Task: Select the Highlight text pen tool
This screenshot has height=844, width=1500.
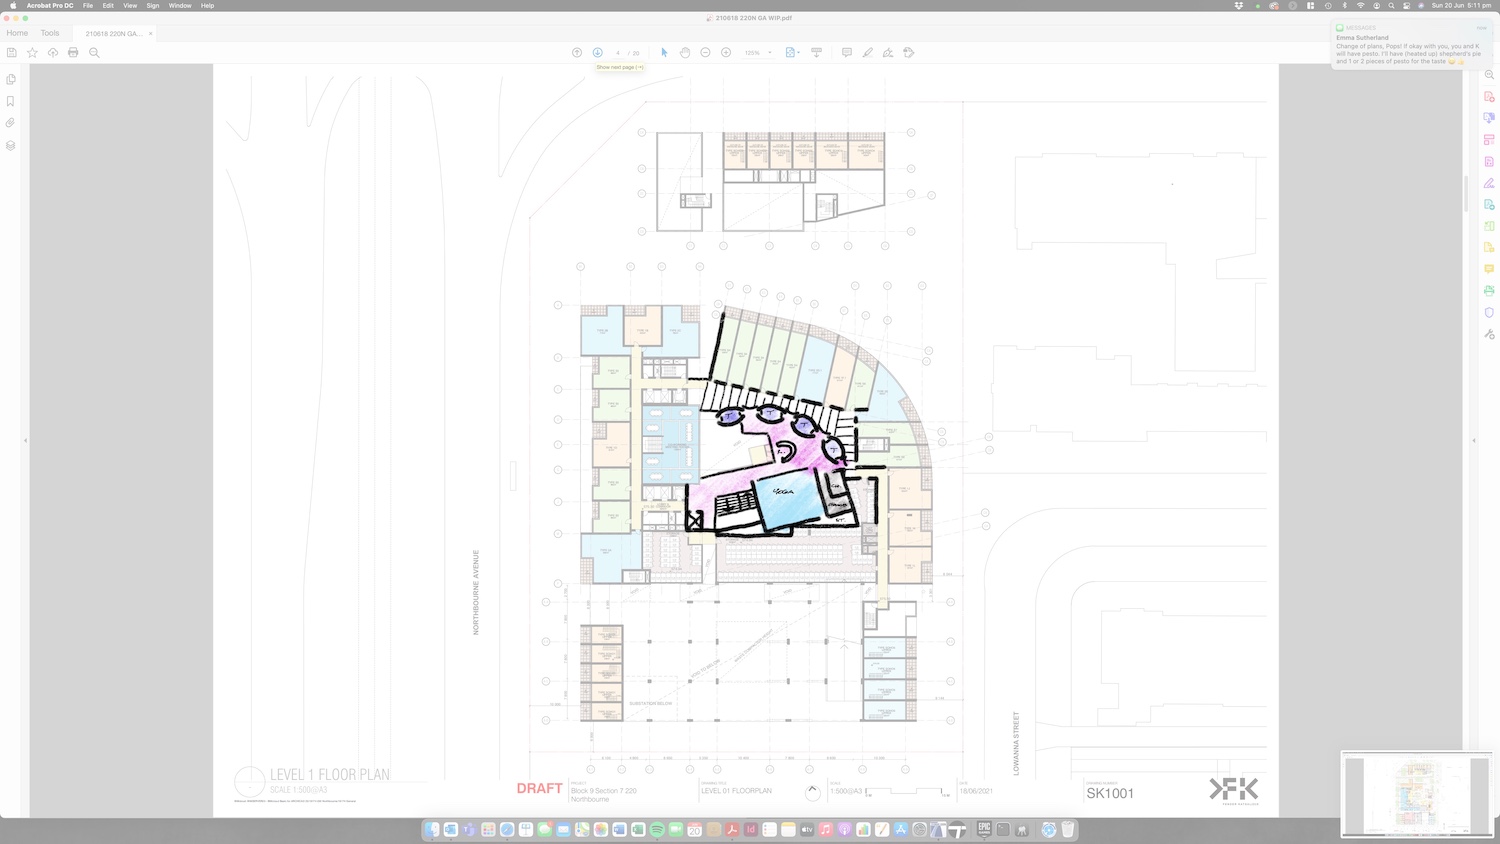Action: (867, 53)
